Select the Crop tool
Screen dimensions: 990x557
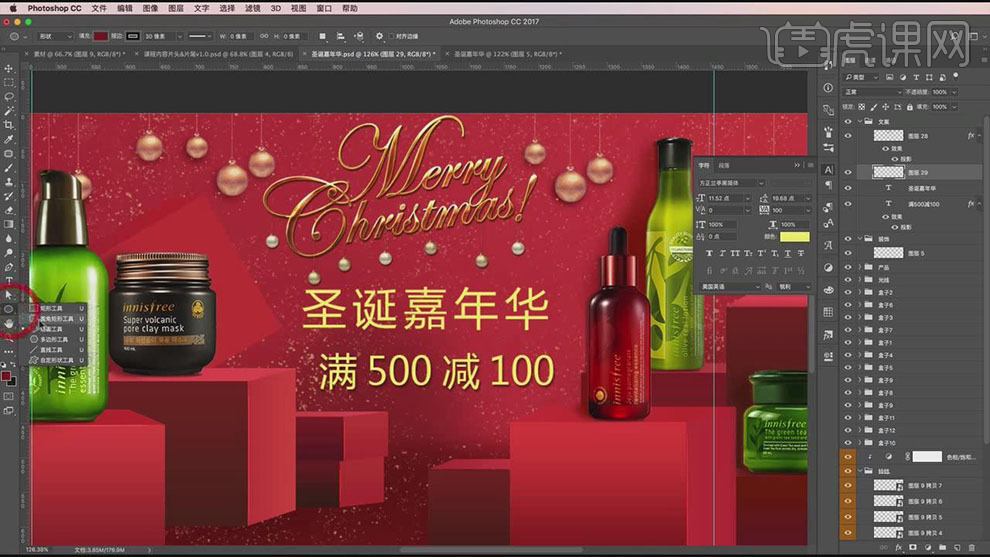[x=9, y=125]
